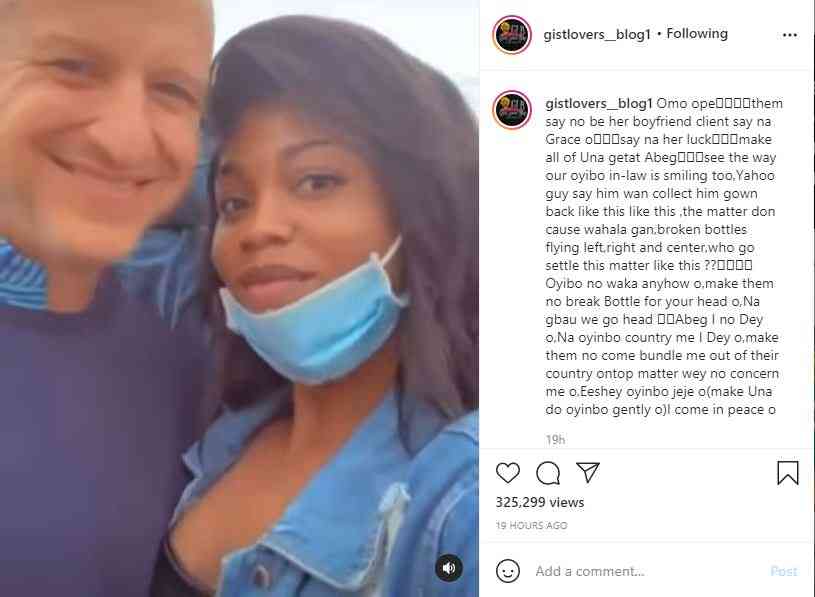Image resolution: width=815 pixels, height=597 pixels.
Task: Toggle the Following status button
Action: tap(697, 34)
